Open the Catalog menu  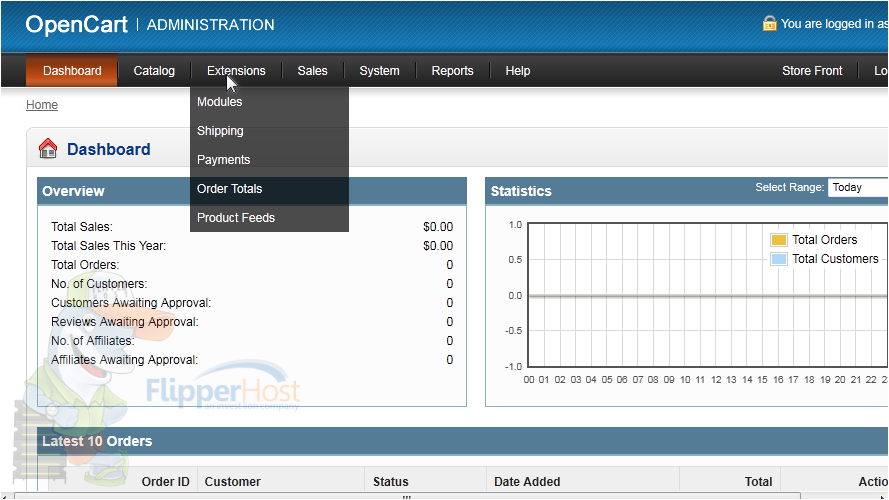coord(154,71)
